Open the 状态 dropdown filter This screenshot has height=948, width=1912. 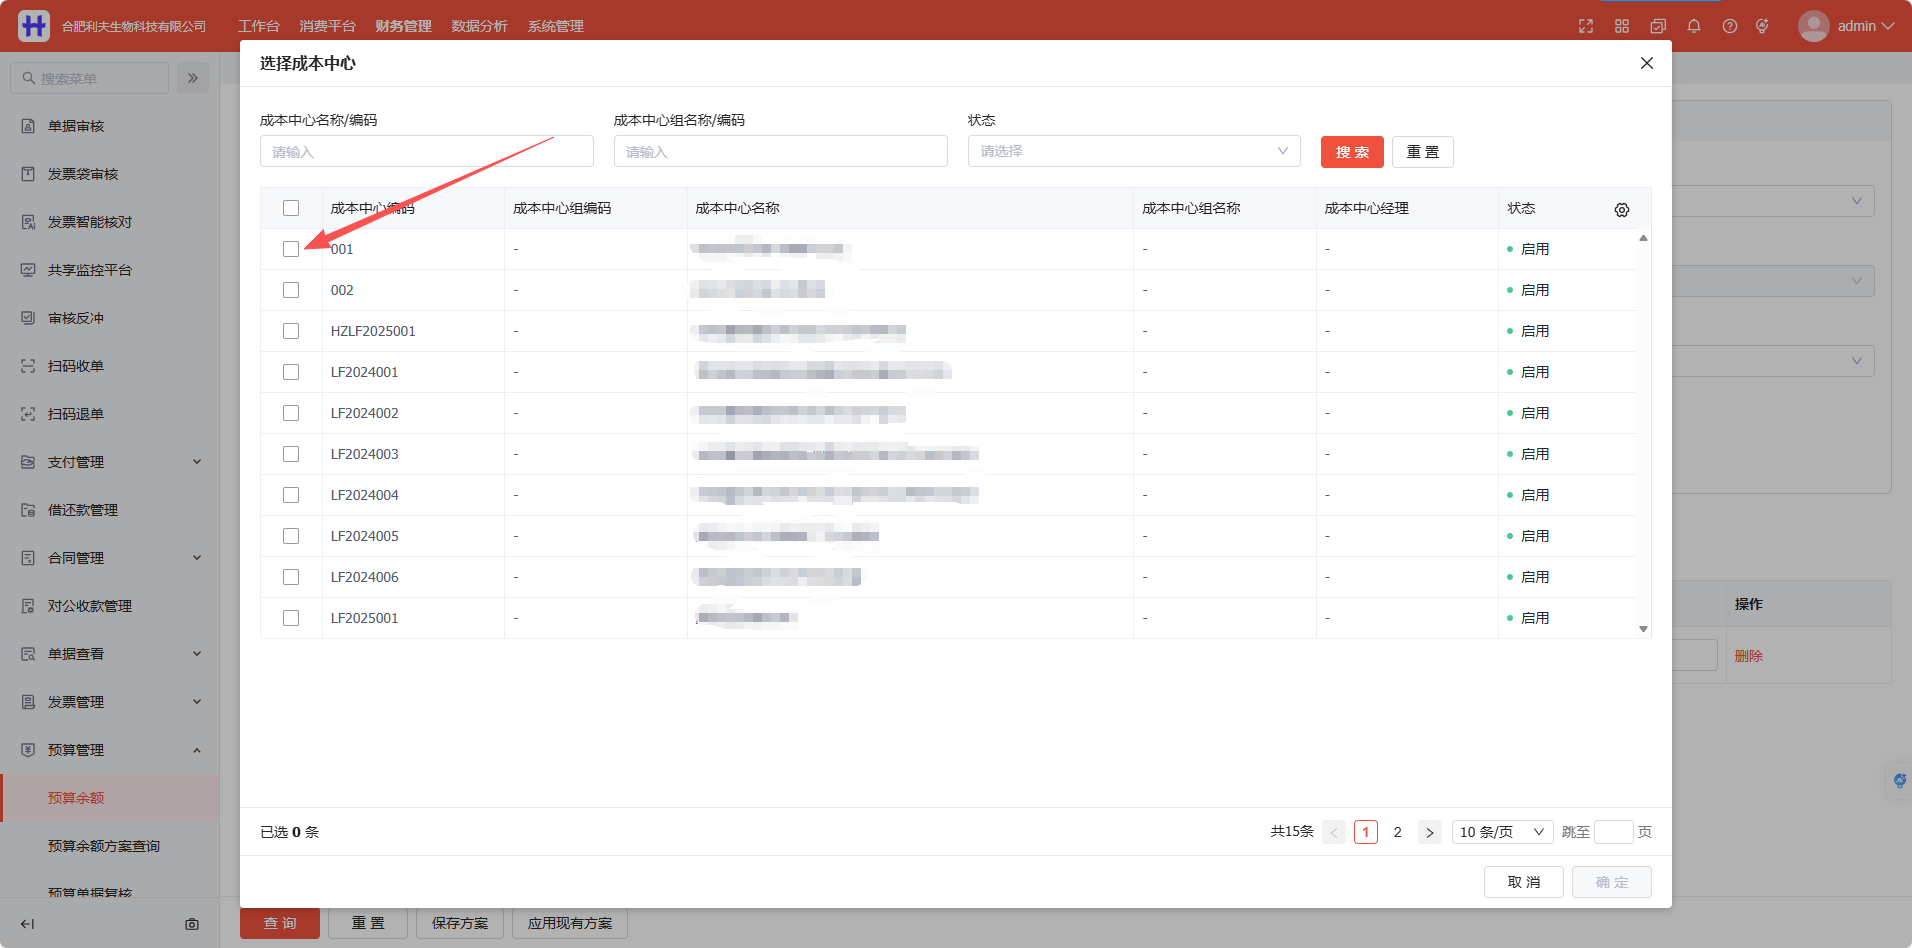click(1134, 151)
